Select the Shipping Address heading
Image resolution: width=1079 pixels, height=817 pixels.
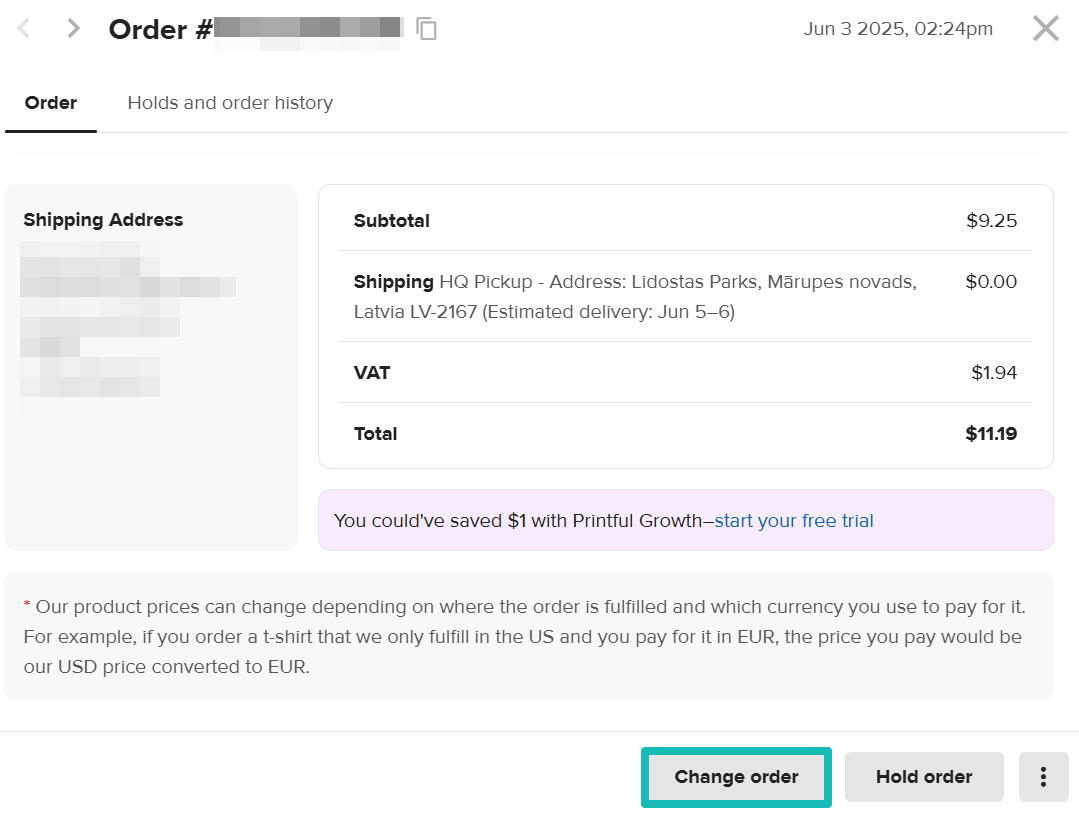[x=103, y=220]
